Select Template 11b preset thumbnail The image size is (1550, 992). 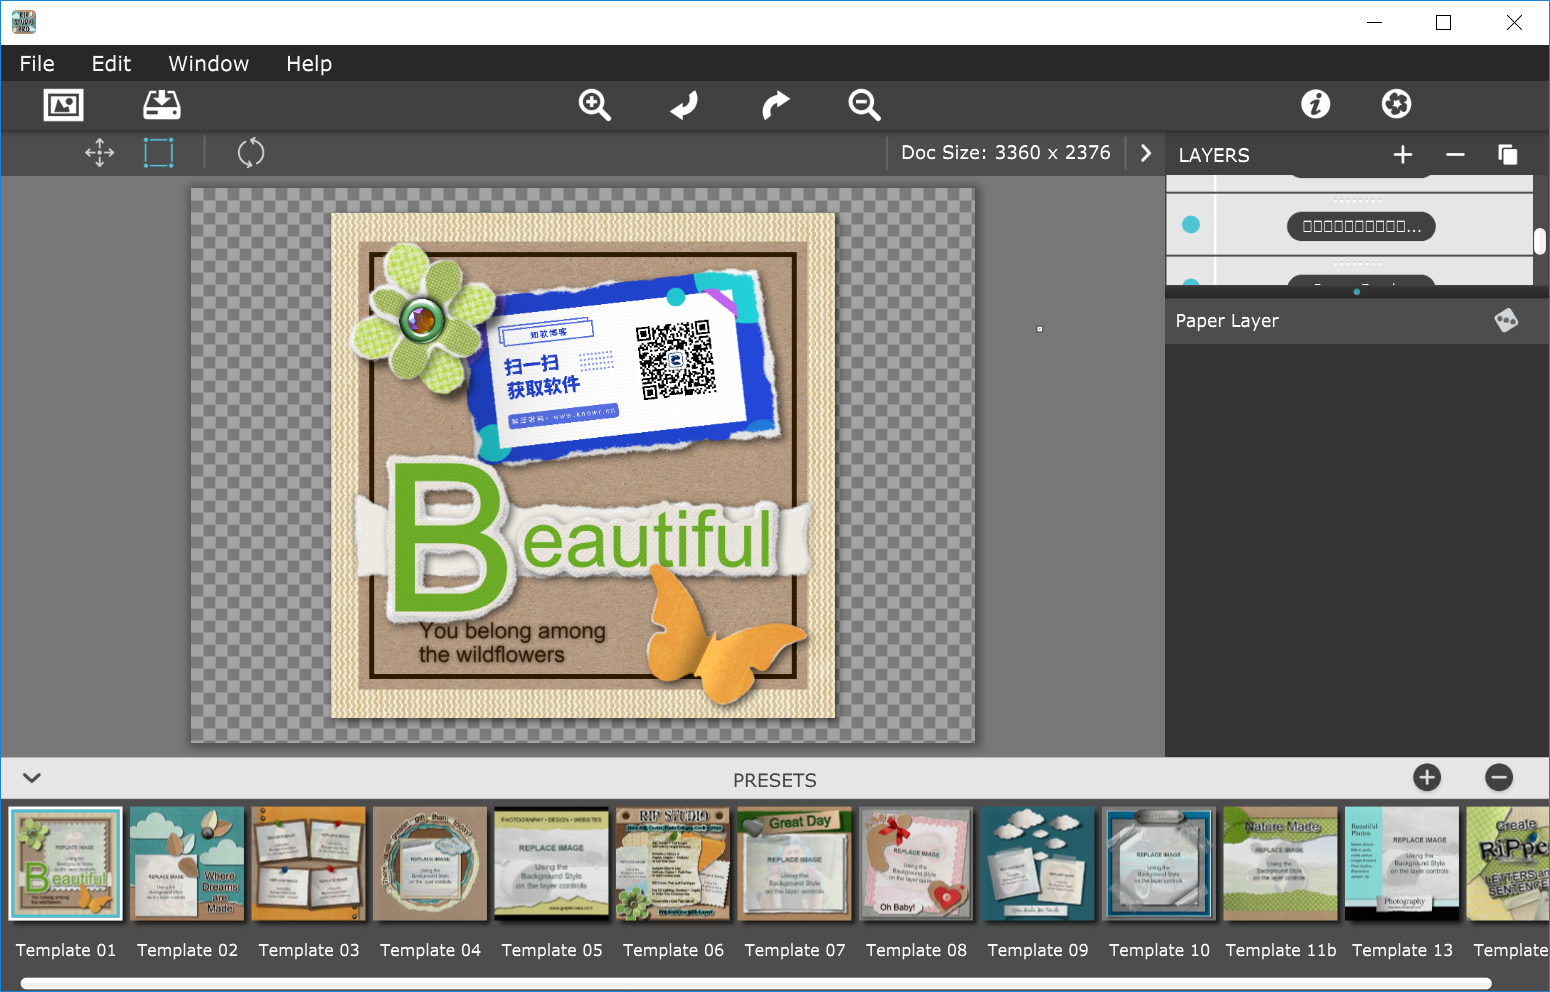pyautogui.click(x=1281, y=864)
